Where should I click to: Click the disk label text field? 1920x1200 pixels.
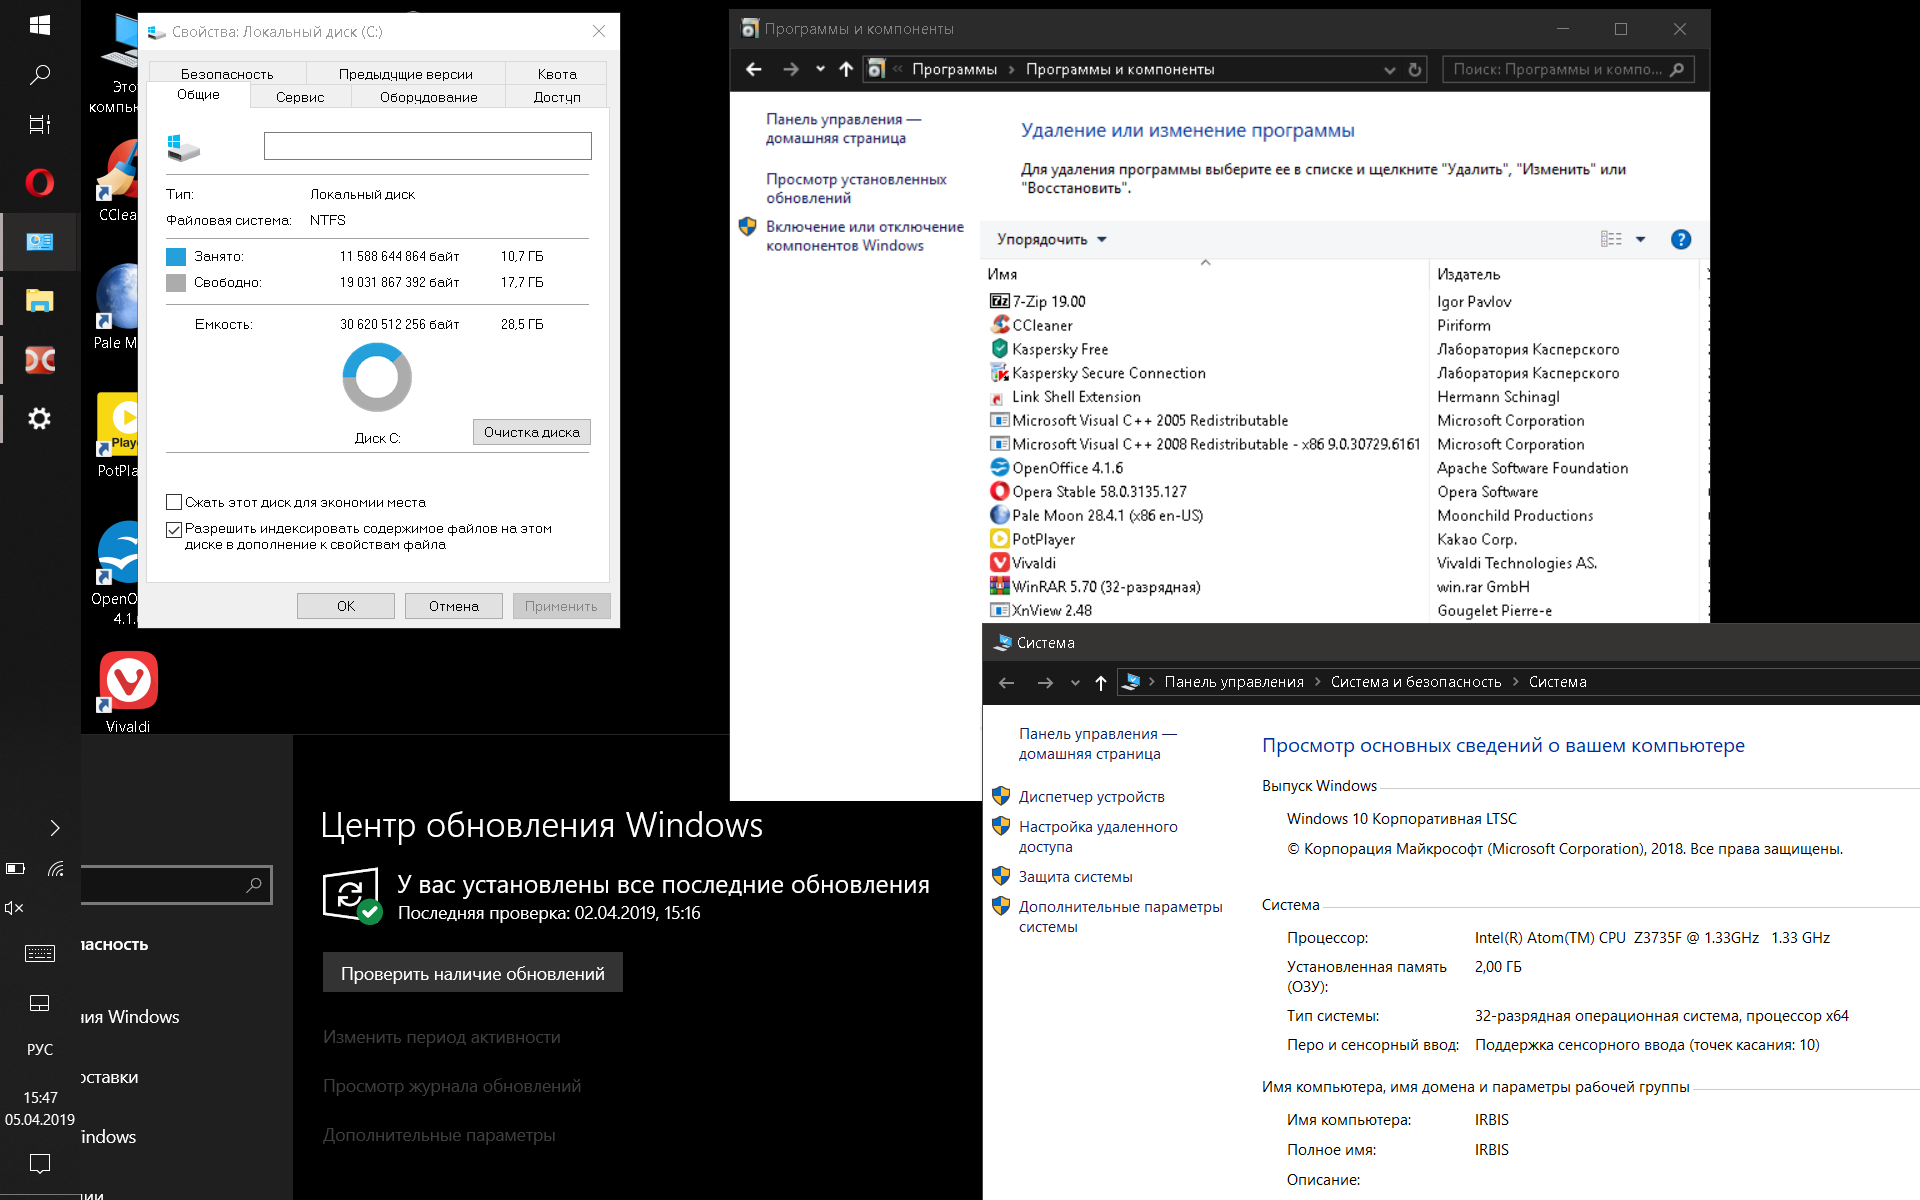[x=427, y=146]
